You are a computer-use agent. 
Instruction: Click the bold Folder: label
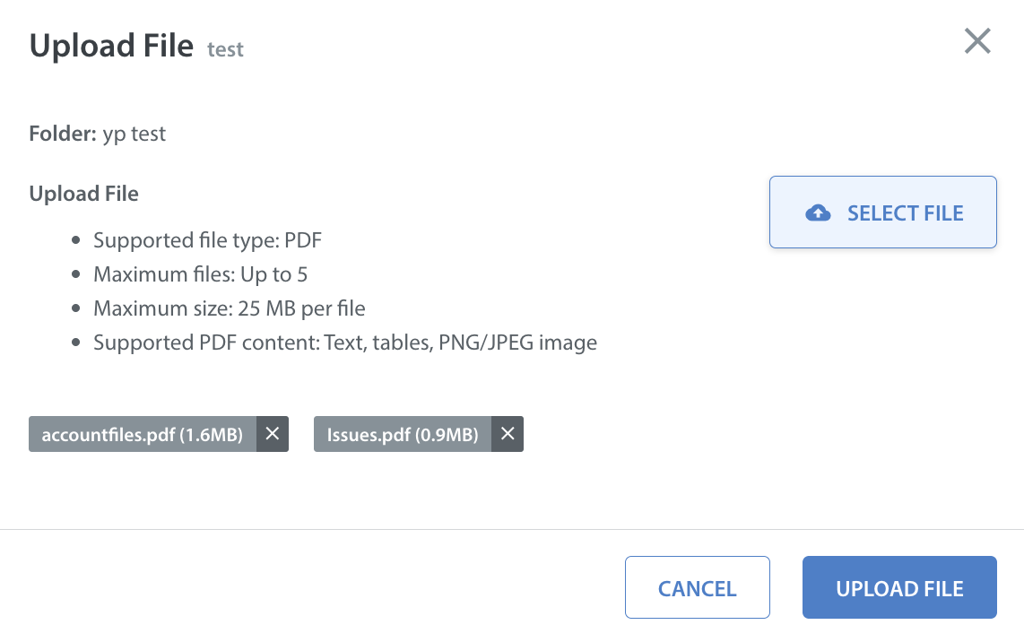[x=62, y=133]
